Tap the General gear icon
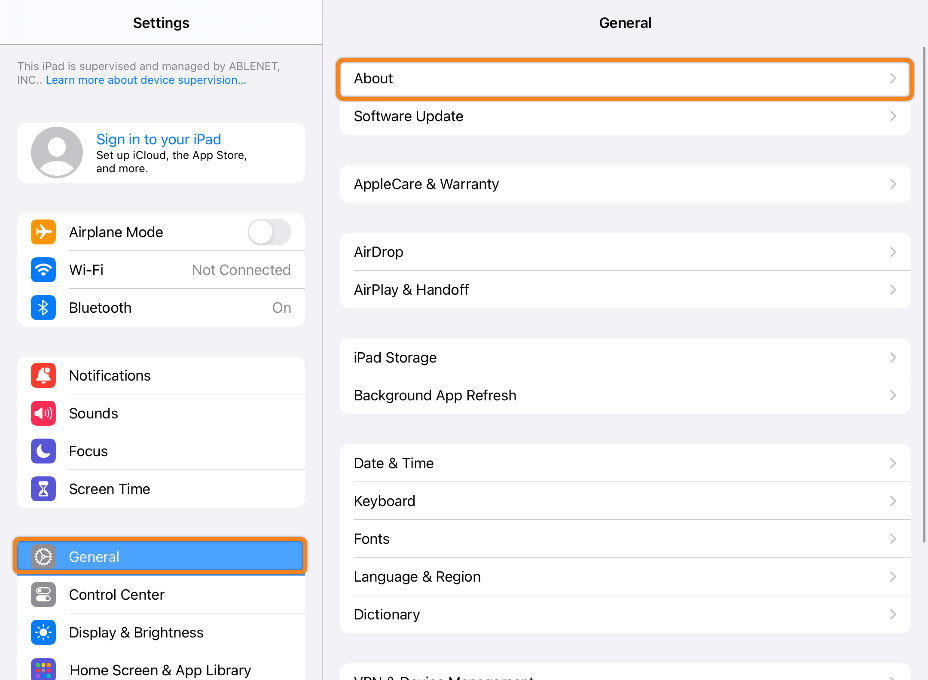 click(x=43, y=557)
